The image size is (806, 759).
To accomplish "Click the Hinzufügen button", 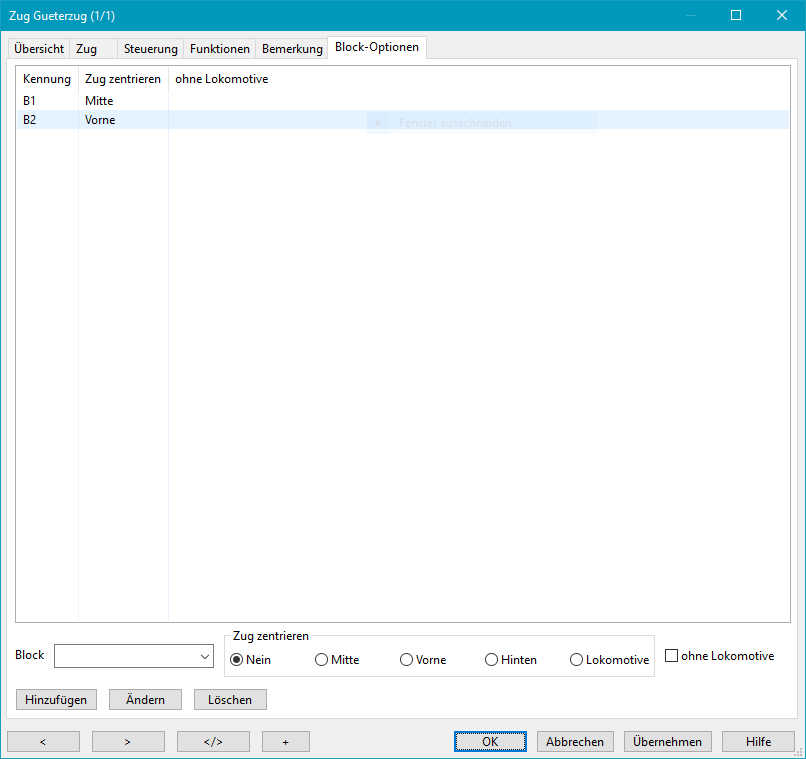I will tap(56, 700).
